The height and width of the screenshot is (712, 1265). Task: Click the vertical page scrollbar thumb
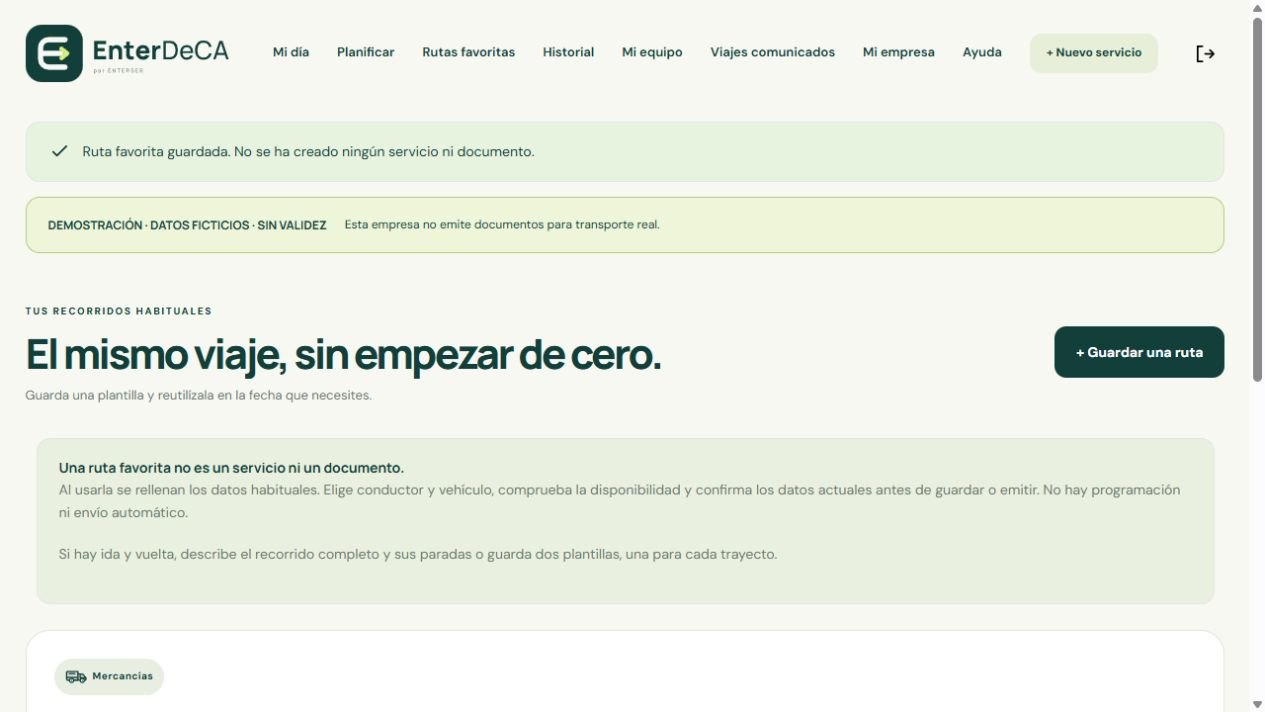point(1257,198)
